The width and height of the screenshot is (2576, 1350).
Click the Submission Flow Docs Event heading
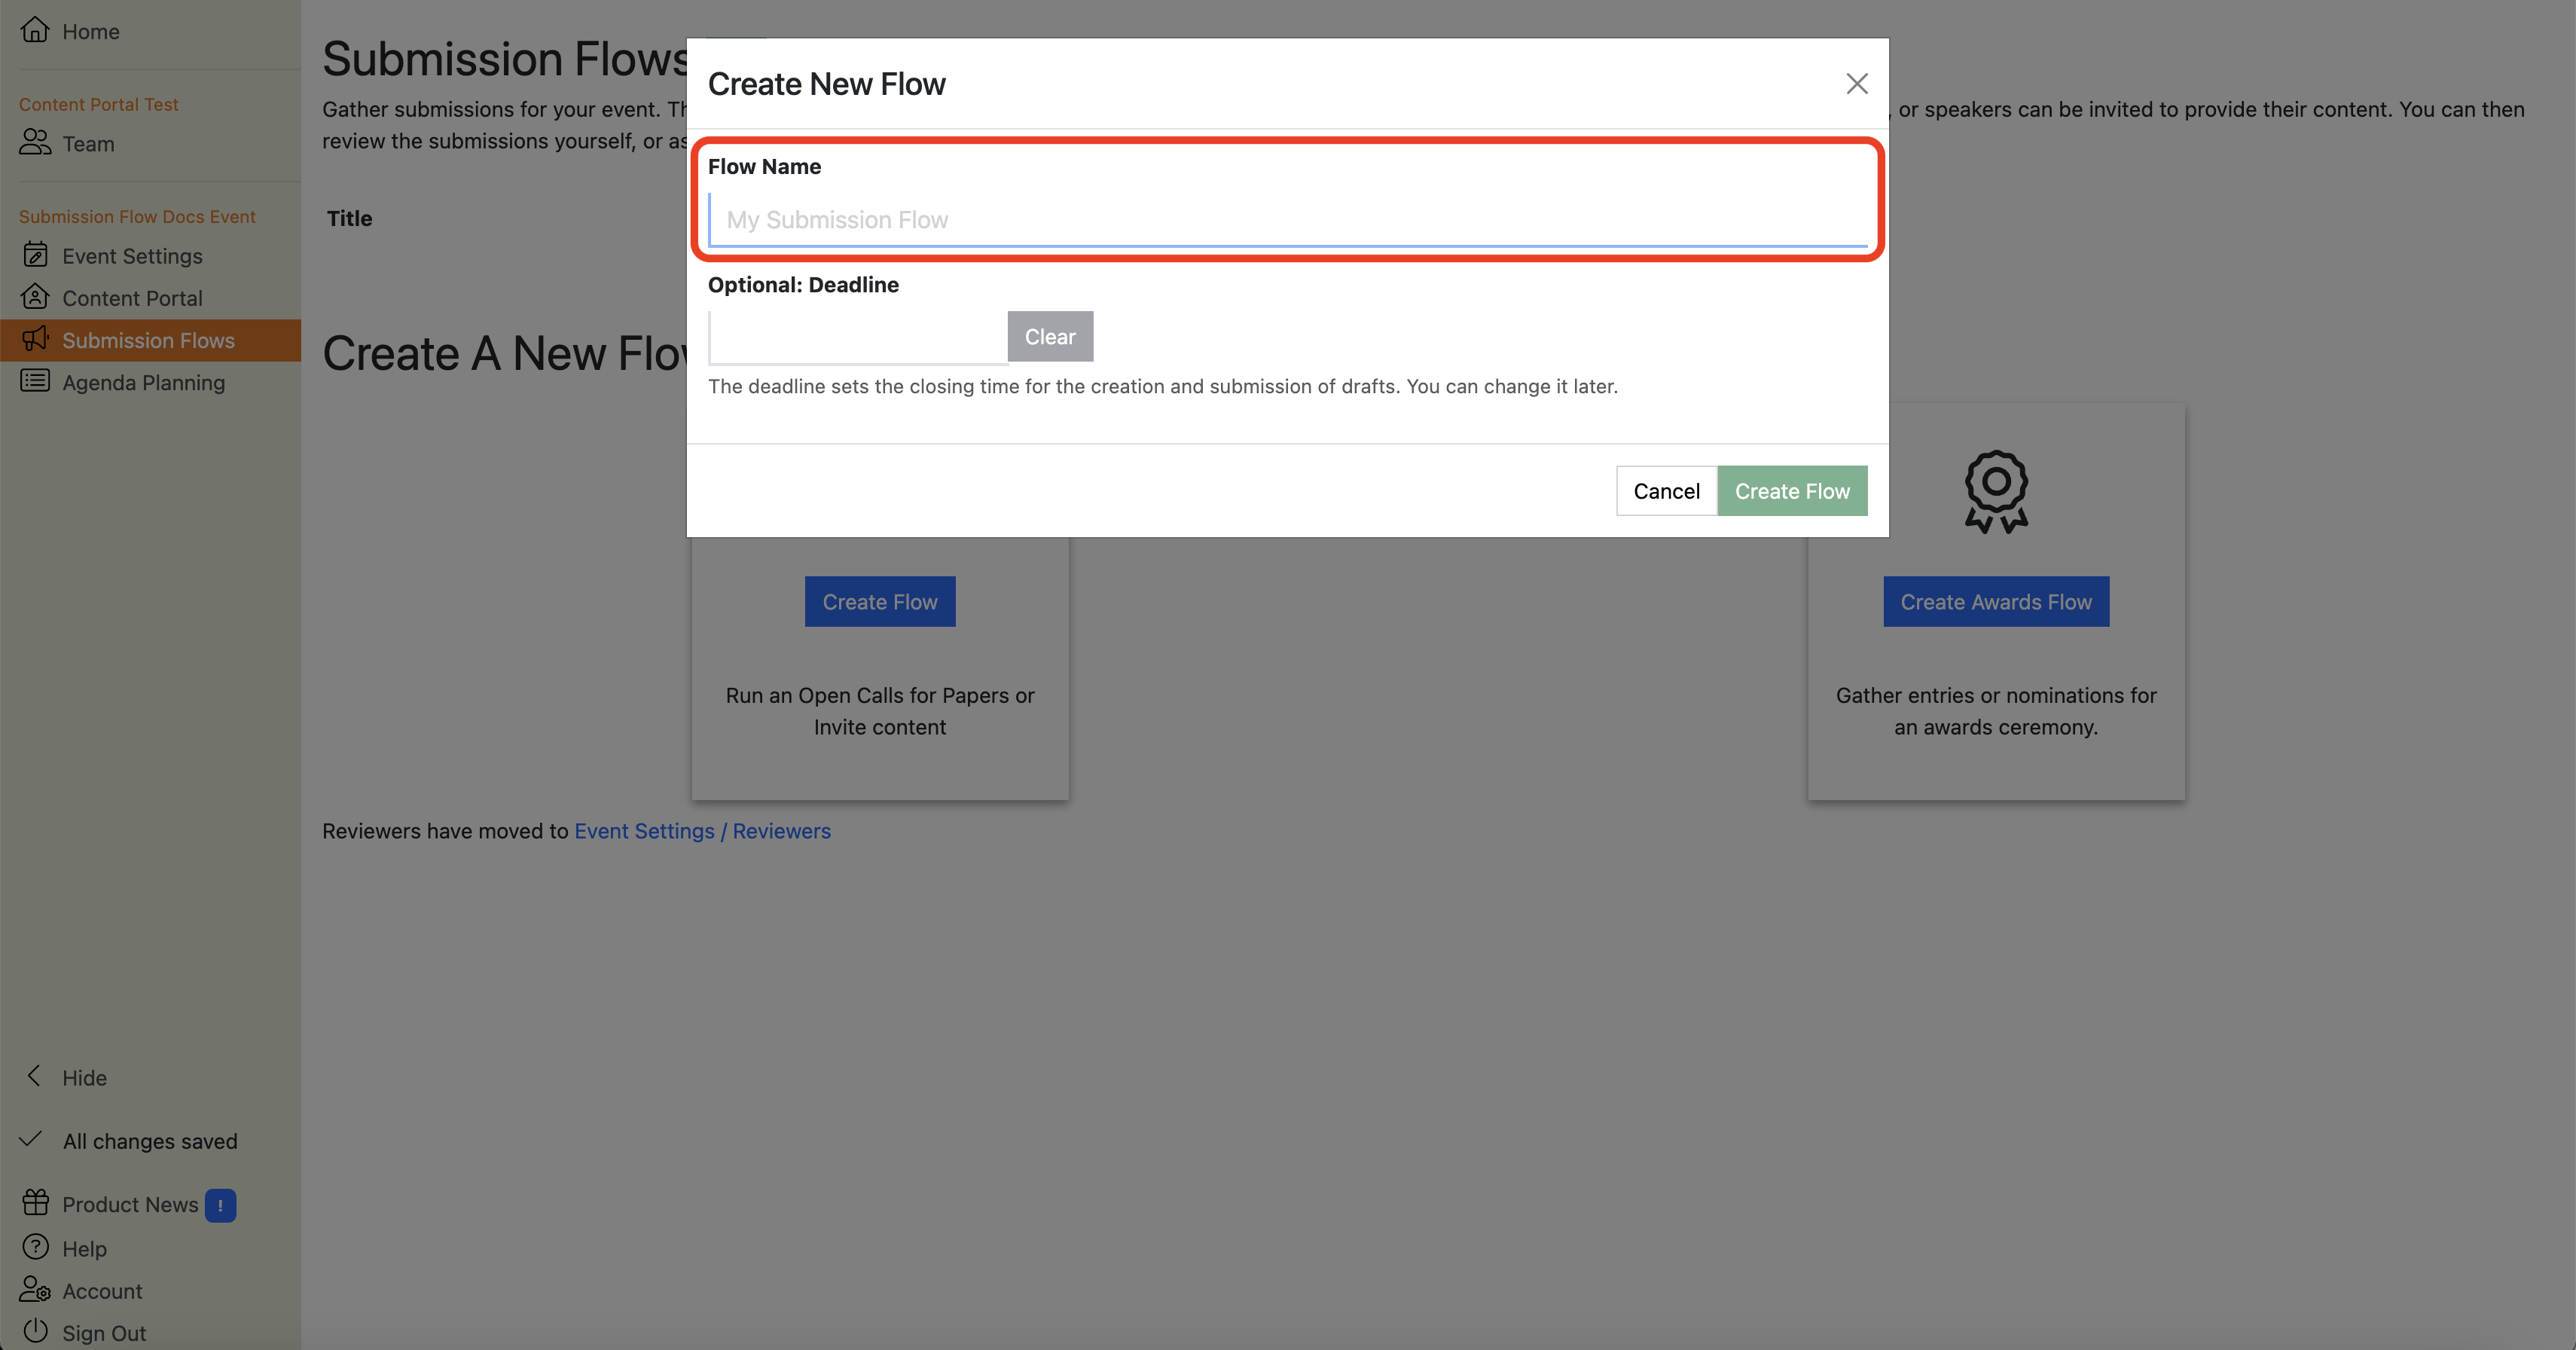[137, 216]
